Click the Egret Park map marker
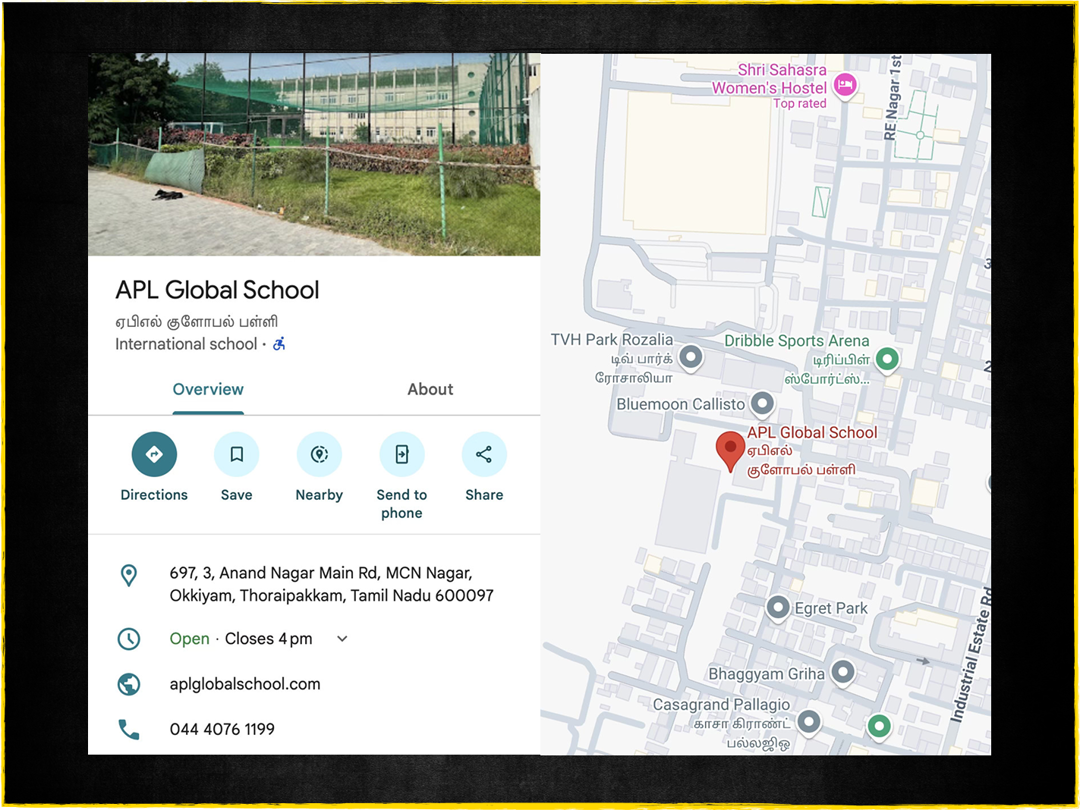The image size is (1080, 810). 778,610
